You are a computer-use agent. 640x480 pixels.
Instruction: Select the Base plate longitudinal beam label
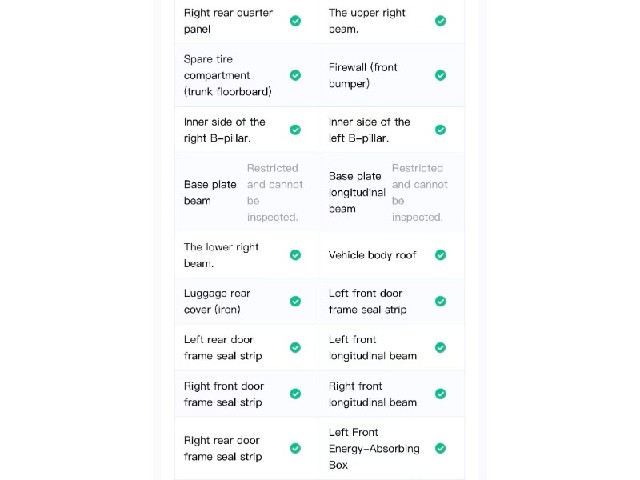point(357,192)
